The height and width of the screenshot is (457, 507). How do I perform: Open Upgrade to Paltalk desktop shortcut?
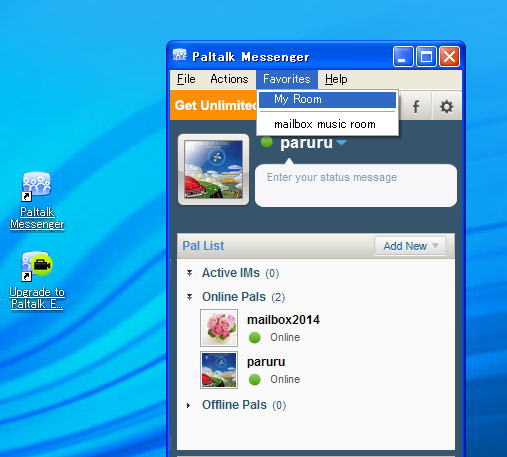pyautogui.click(x=37, y=281)
